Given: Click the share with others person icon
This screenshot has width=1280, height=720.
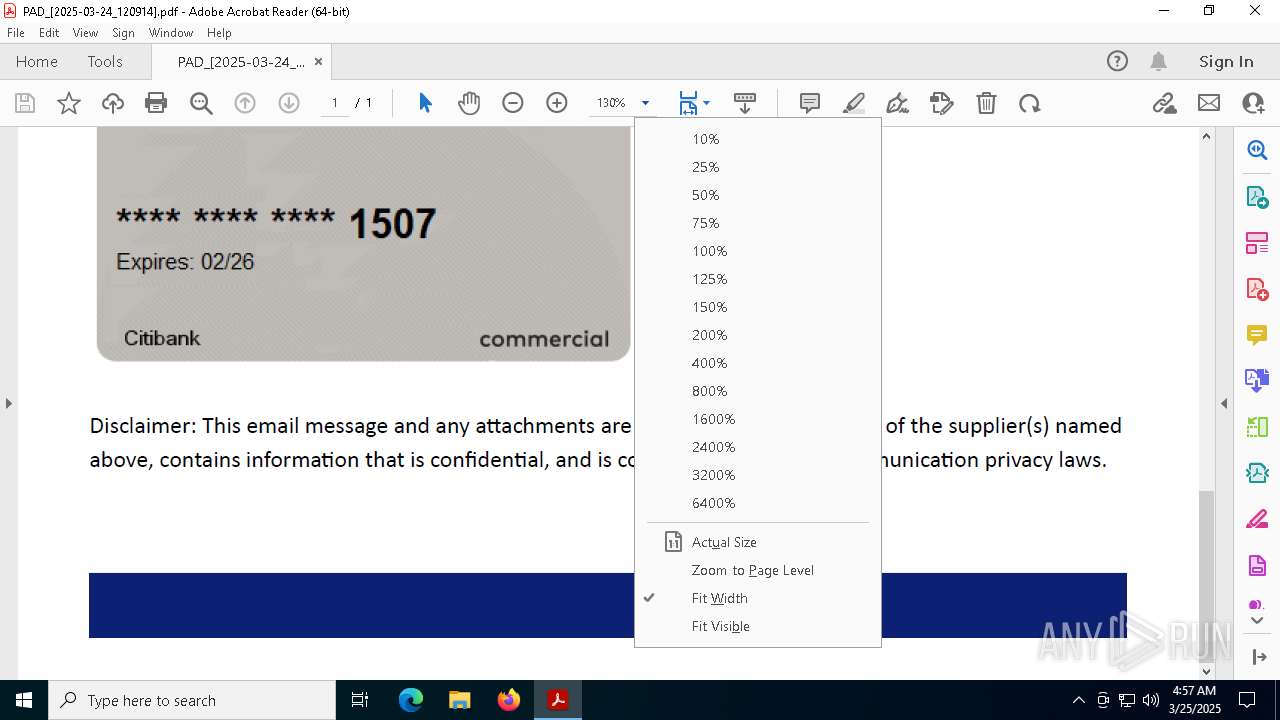Looking at the screenshot, I should (1253, 103).
